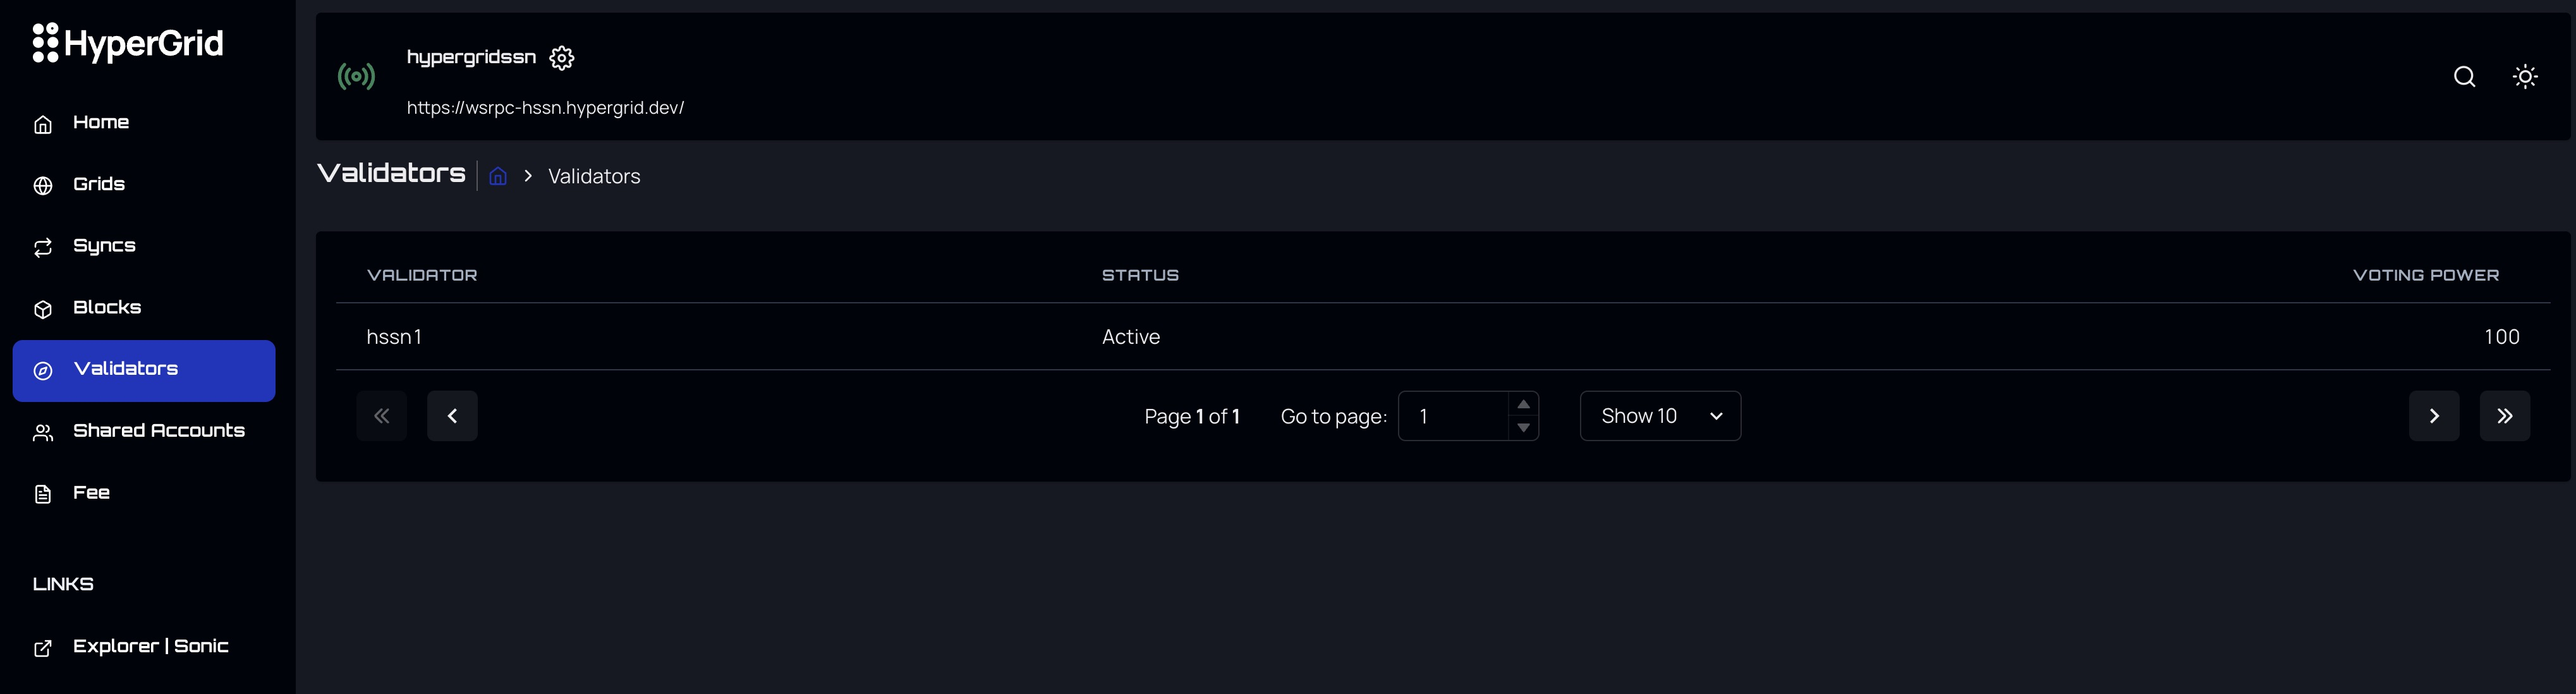Open the Show 10 rows dropdown
The height and width of the screenshot is (694, 2576).
(1660, 416)
